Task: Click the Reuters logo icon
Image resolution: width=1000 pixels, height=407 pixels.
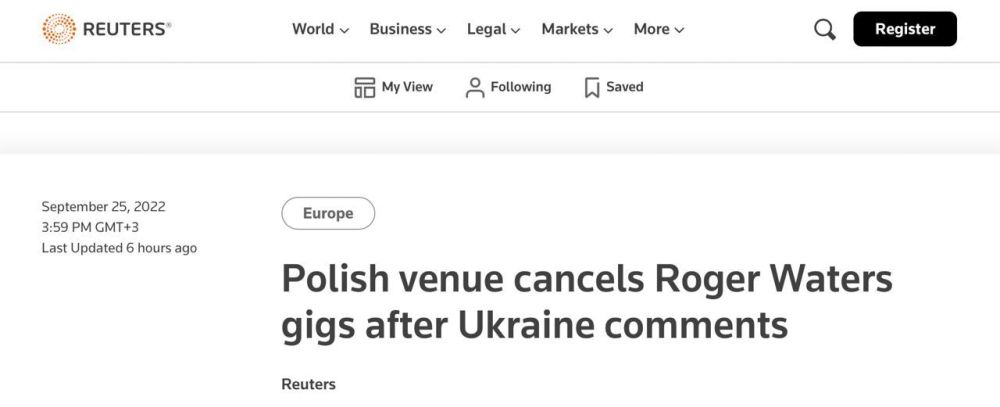Action: 60,29
